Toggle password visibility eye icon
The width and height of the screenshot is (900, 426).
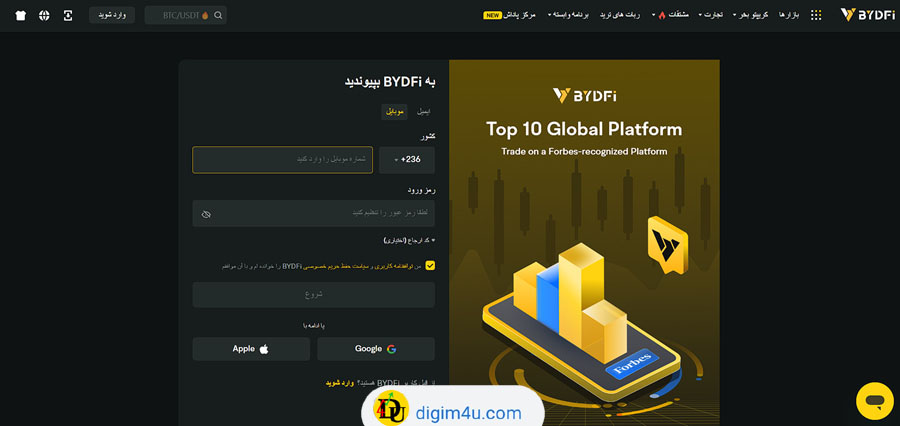[206, 214]
